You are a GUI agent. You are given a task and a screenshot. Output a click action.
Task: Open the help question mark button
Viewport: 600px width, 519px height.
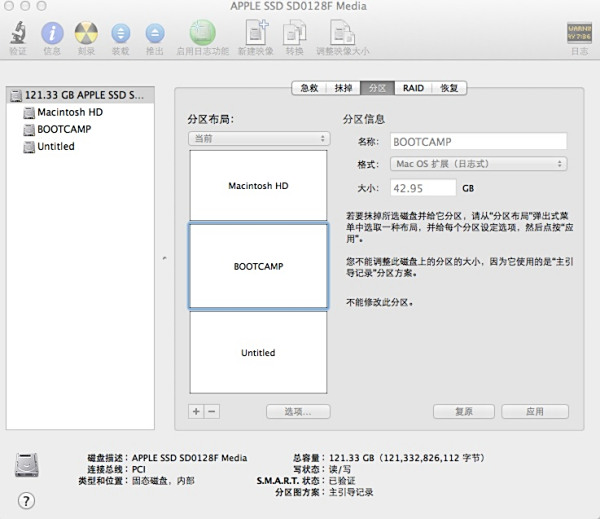click(26, 501)
